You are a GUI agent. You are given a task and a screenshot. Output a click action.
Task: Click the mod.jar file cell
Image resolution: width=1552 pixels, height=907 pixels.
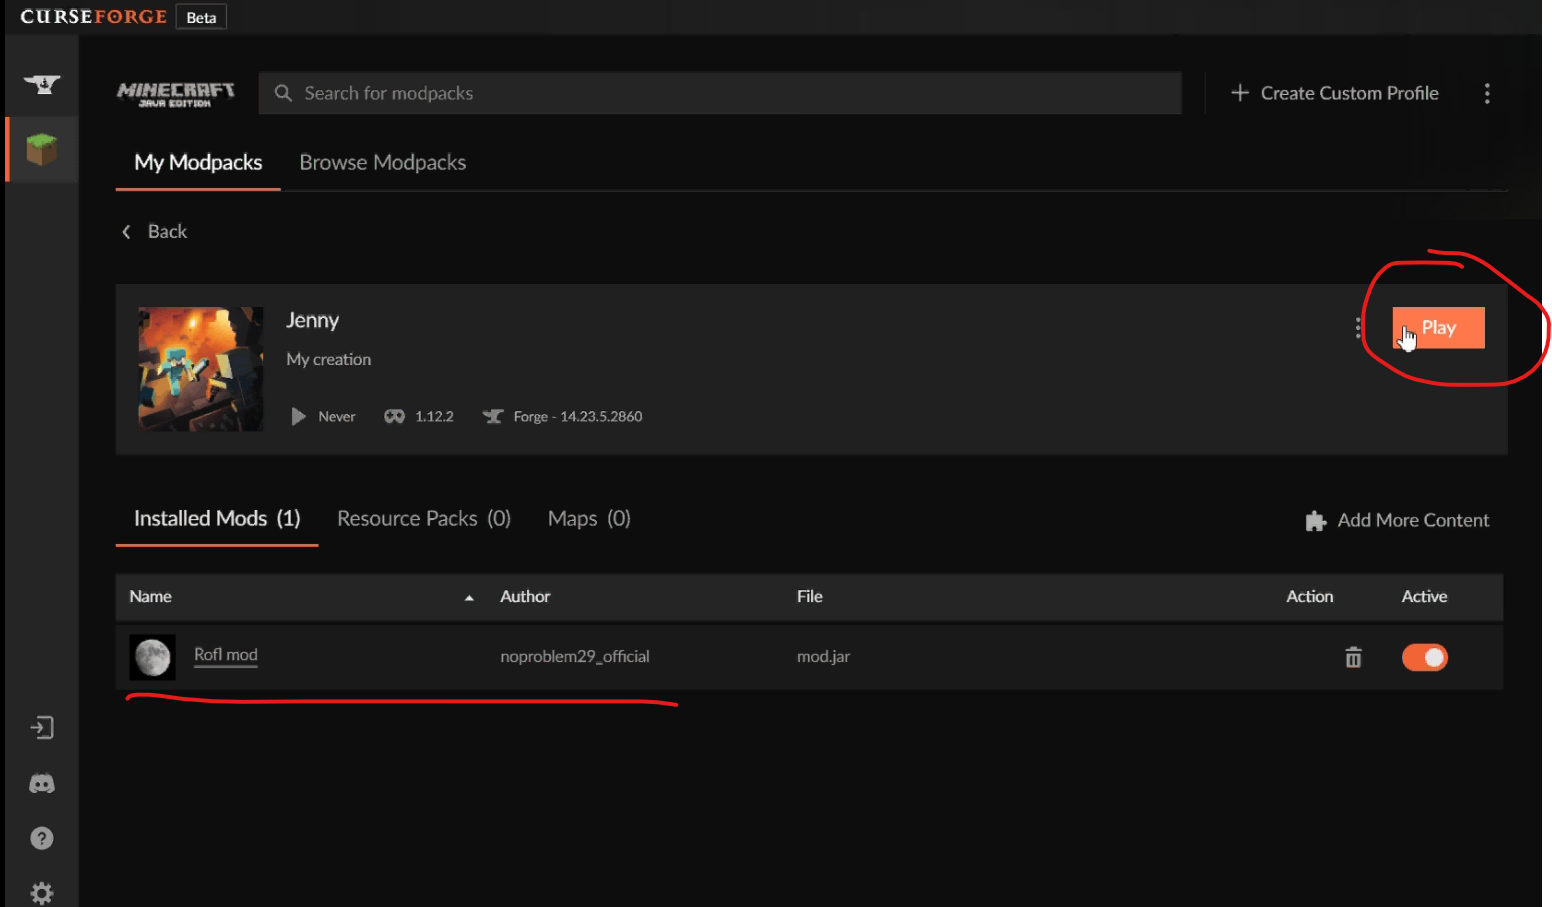823,657
